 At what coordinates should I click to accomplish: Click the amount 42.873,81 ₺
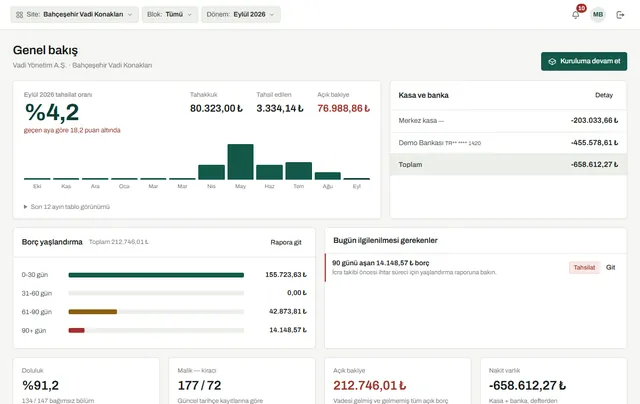[288, 311]
